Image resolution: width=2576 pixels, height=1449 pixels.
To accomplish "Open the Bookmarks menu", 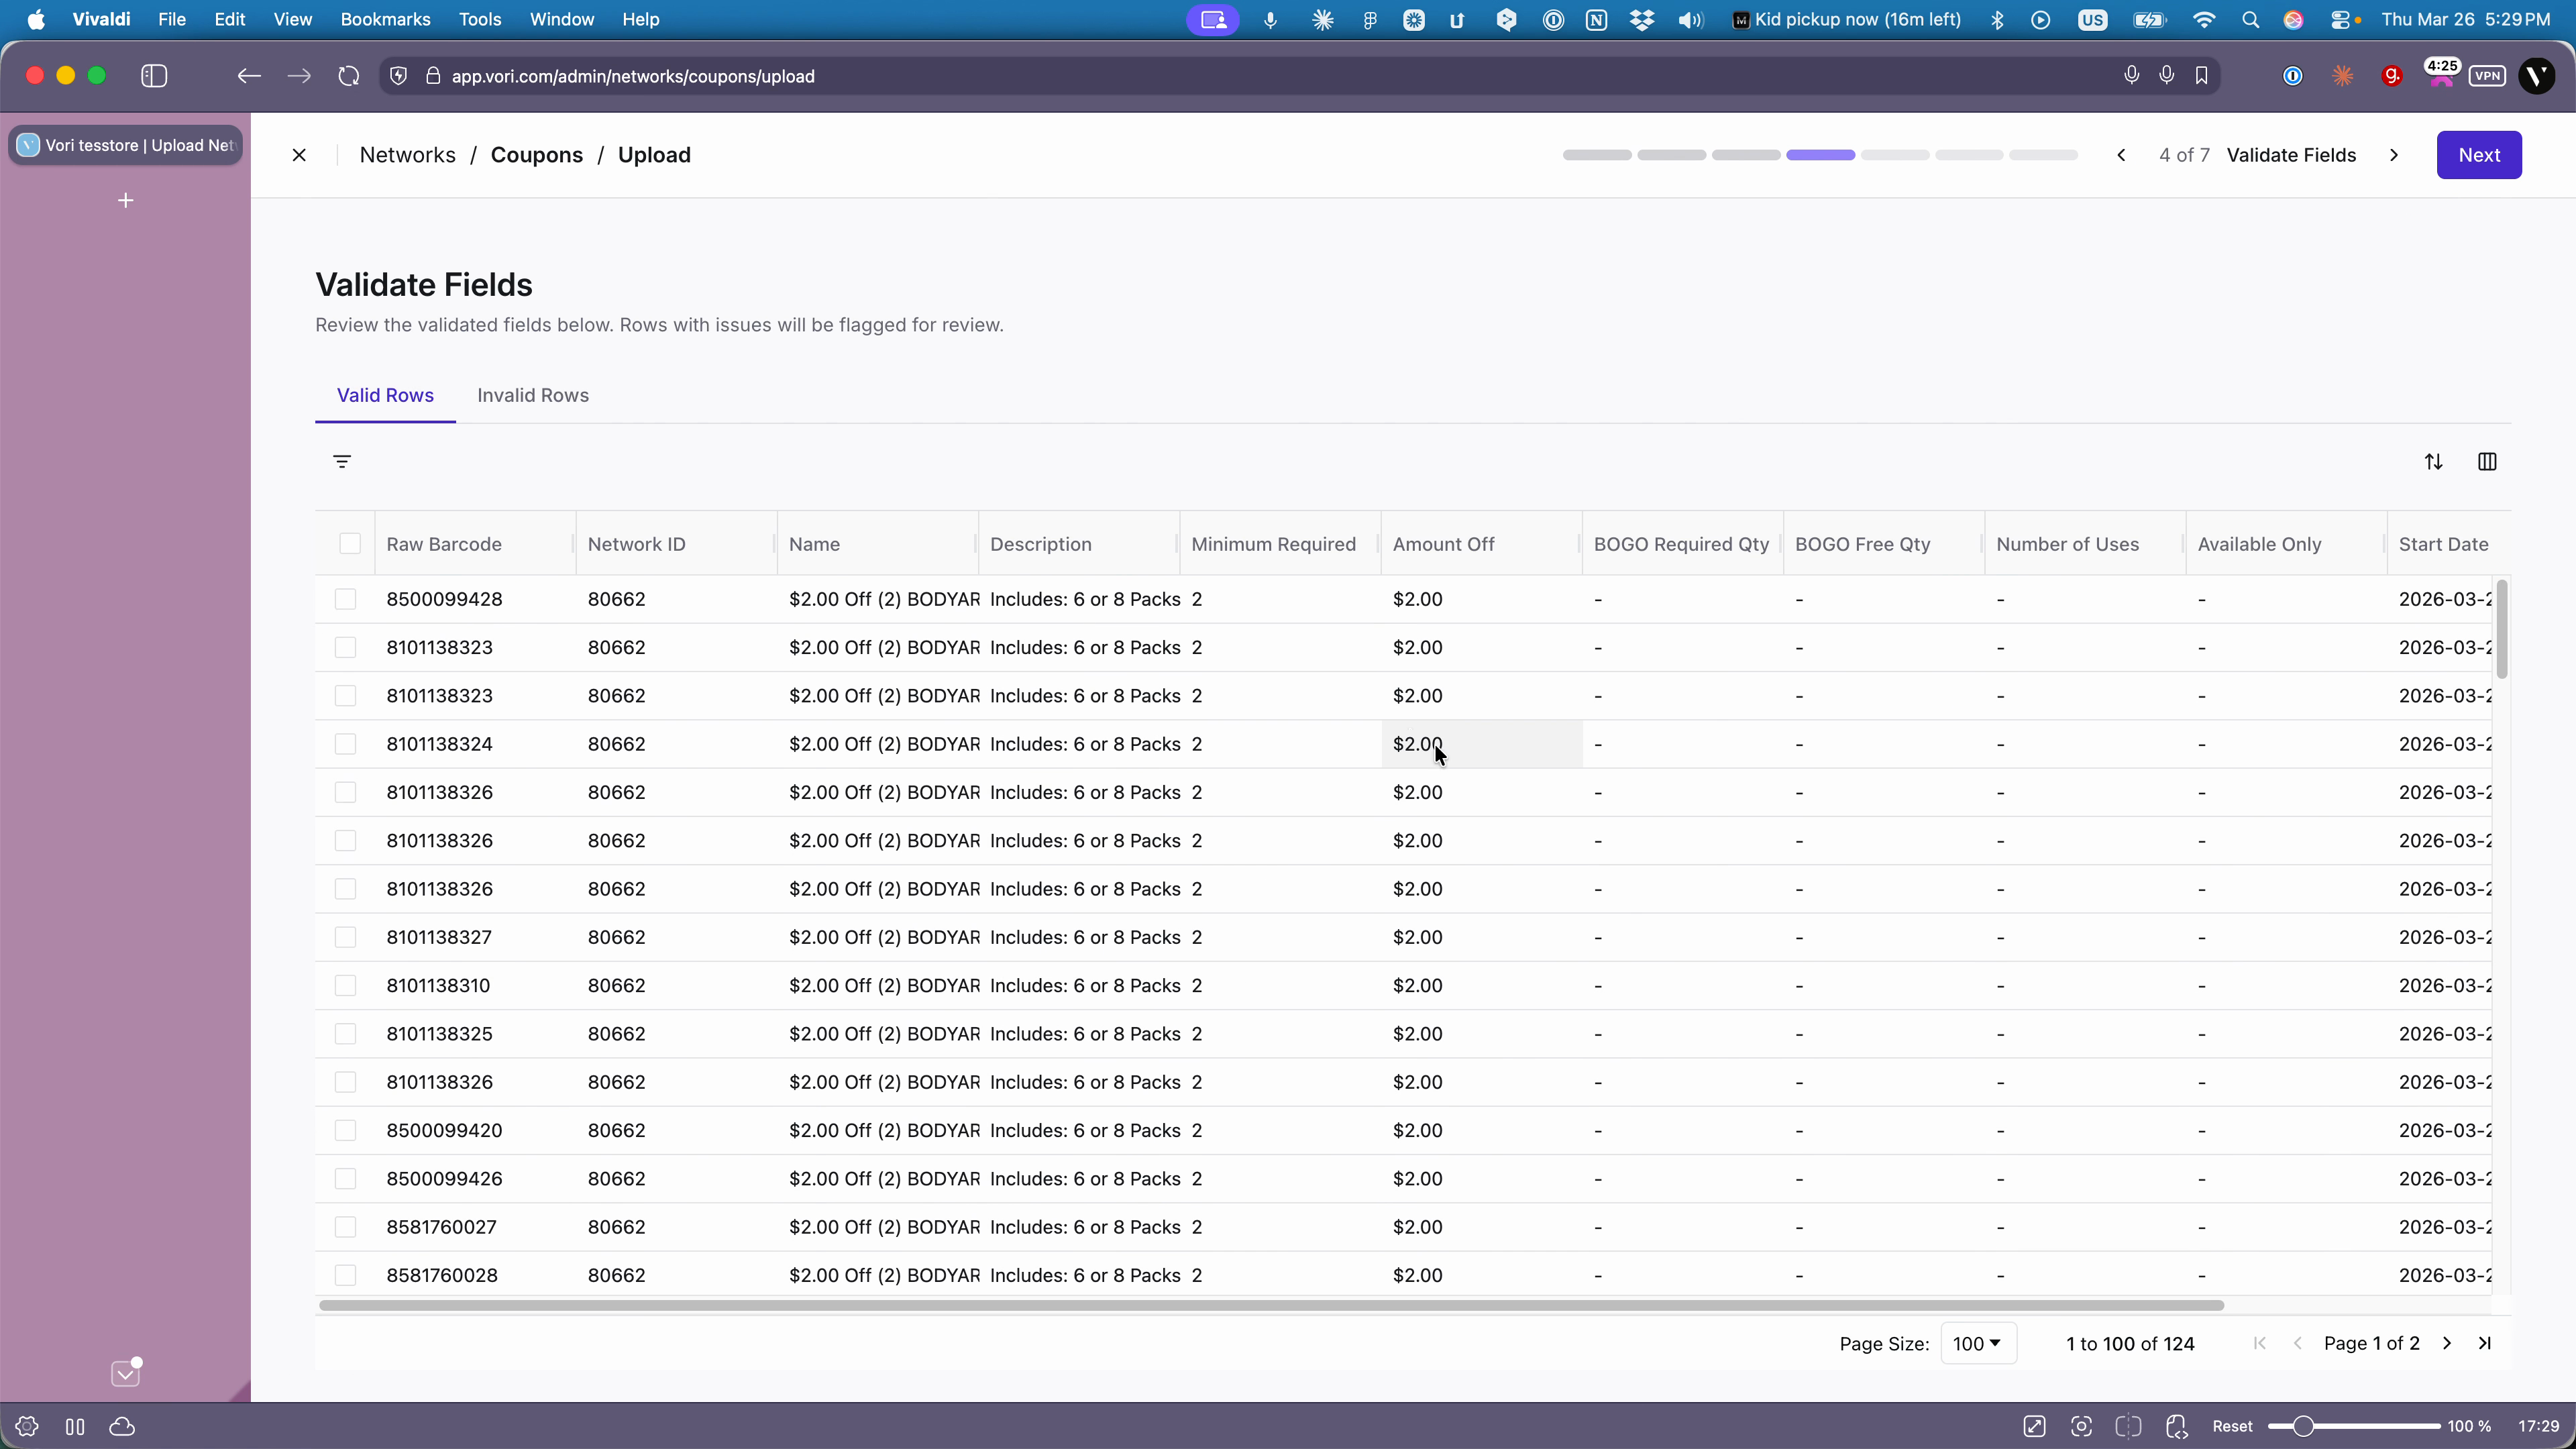I will [x=385, y=19].
